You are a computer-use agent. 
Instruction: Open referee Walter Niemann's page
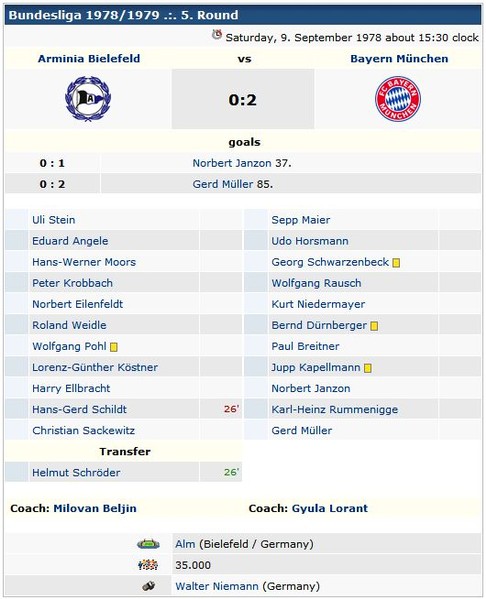[x=217, y=586]
